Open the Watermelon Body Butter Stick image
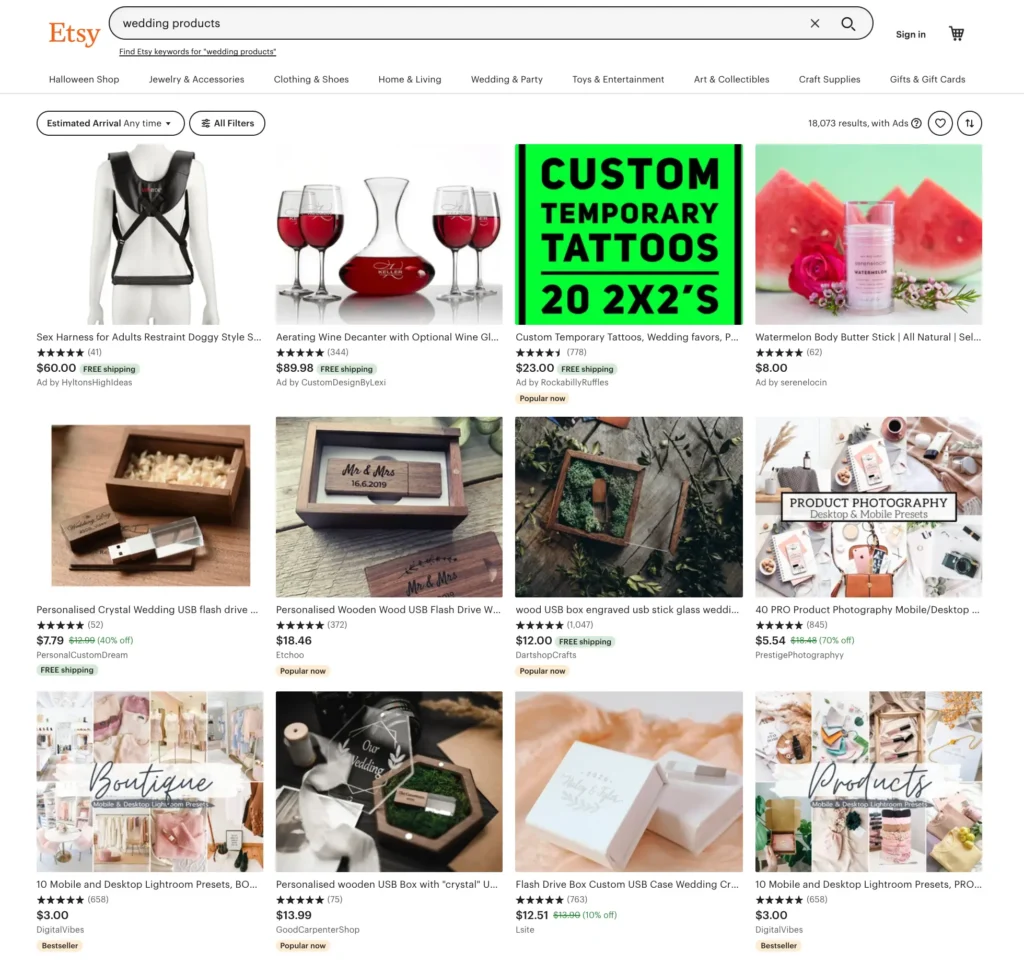This screenshot has height=964, width=1024. [x=868, y=234]
